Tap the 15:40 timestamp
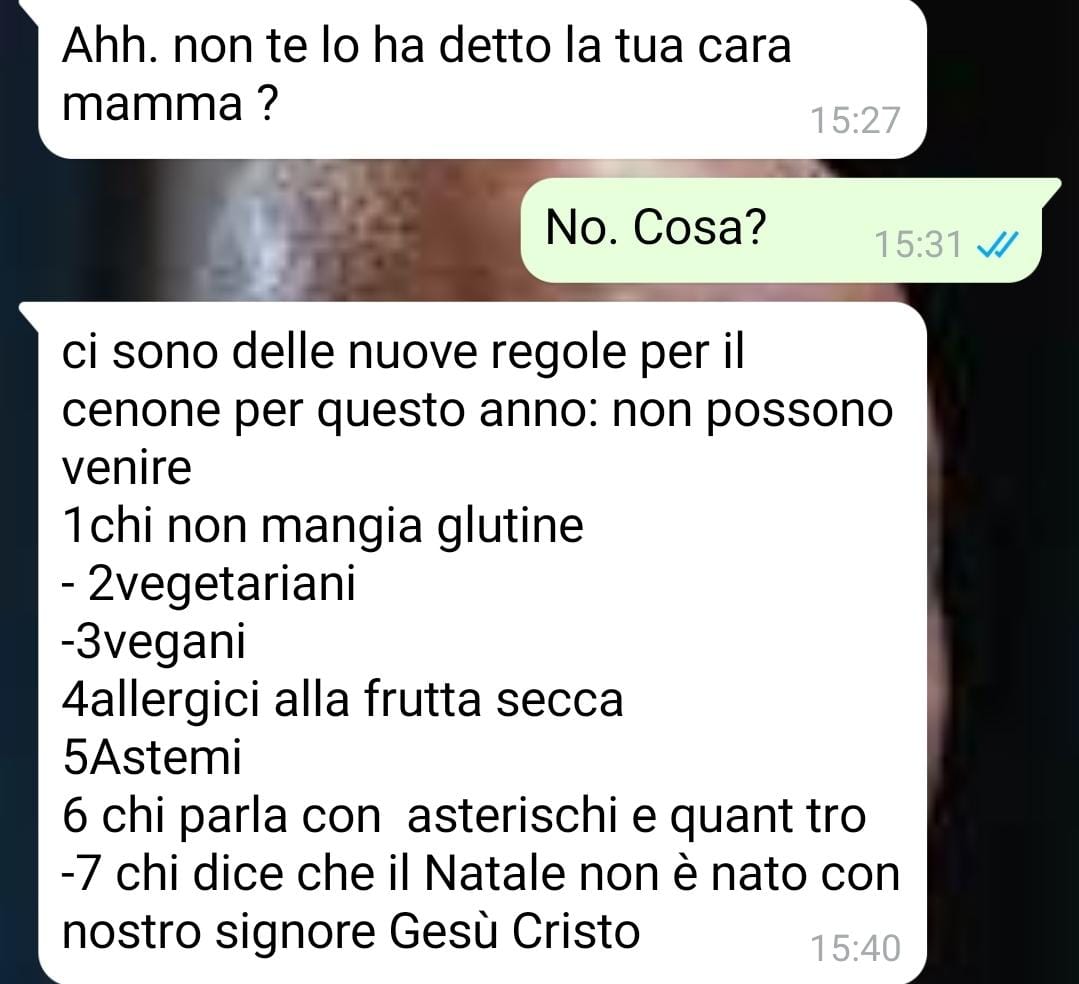This screenshot has height=984, width=1079. click(x=855, y=948)
